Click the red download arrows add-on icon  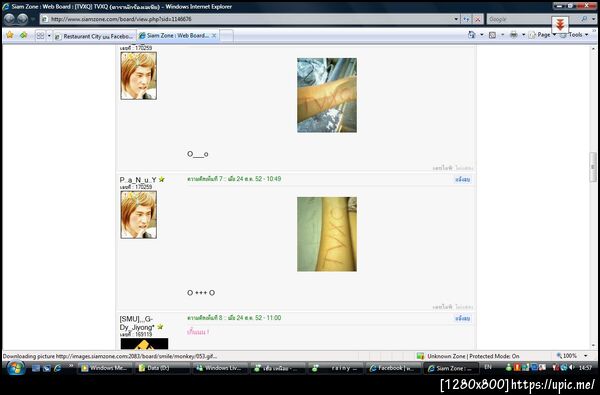click(x=560, y=25)
